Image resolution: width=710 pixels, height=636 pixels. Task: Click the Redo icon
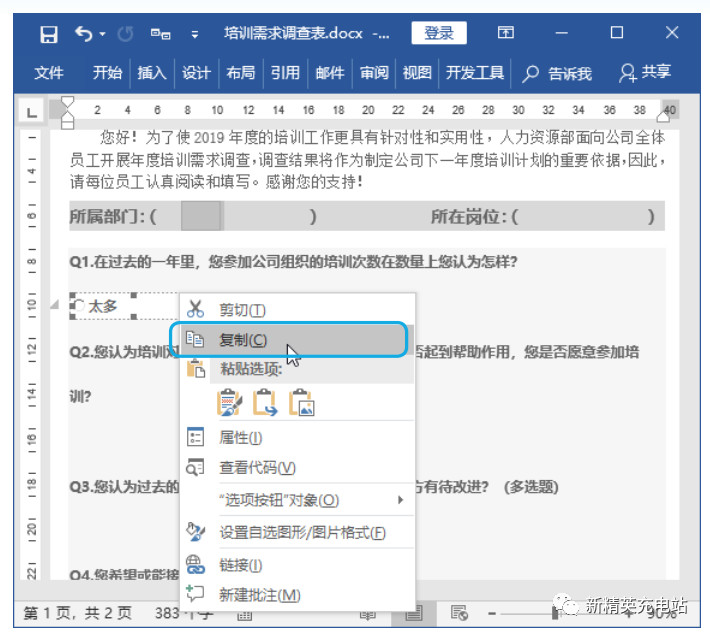click(x=125, y=34)
